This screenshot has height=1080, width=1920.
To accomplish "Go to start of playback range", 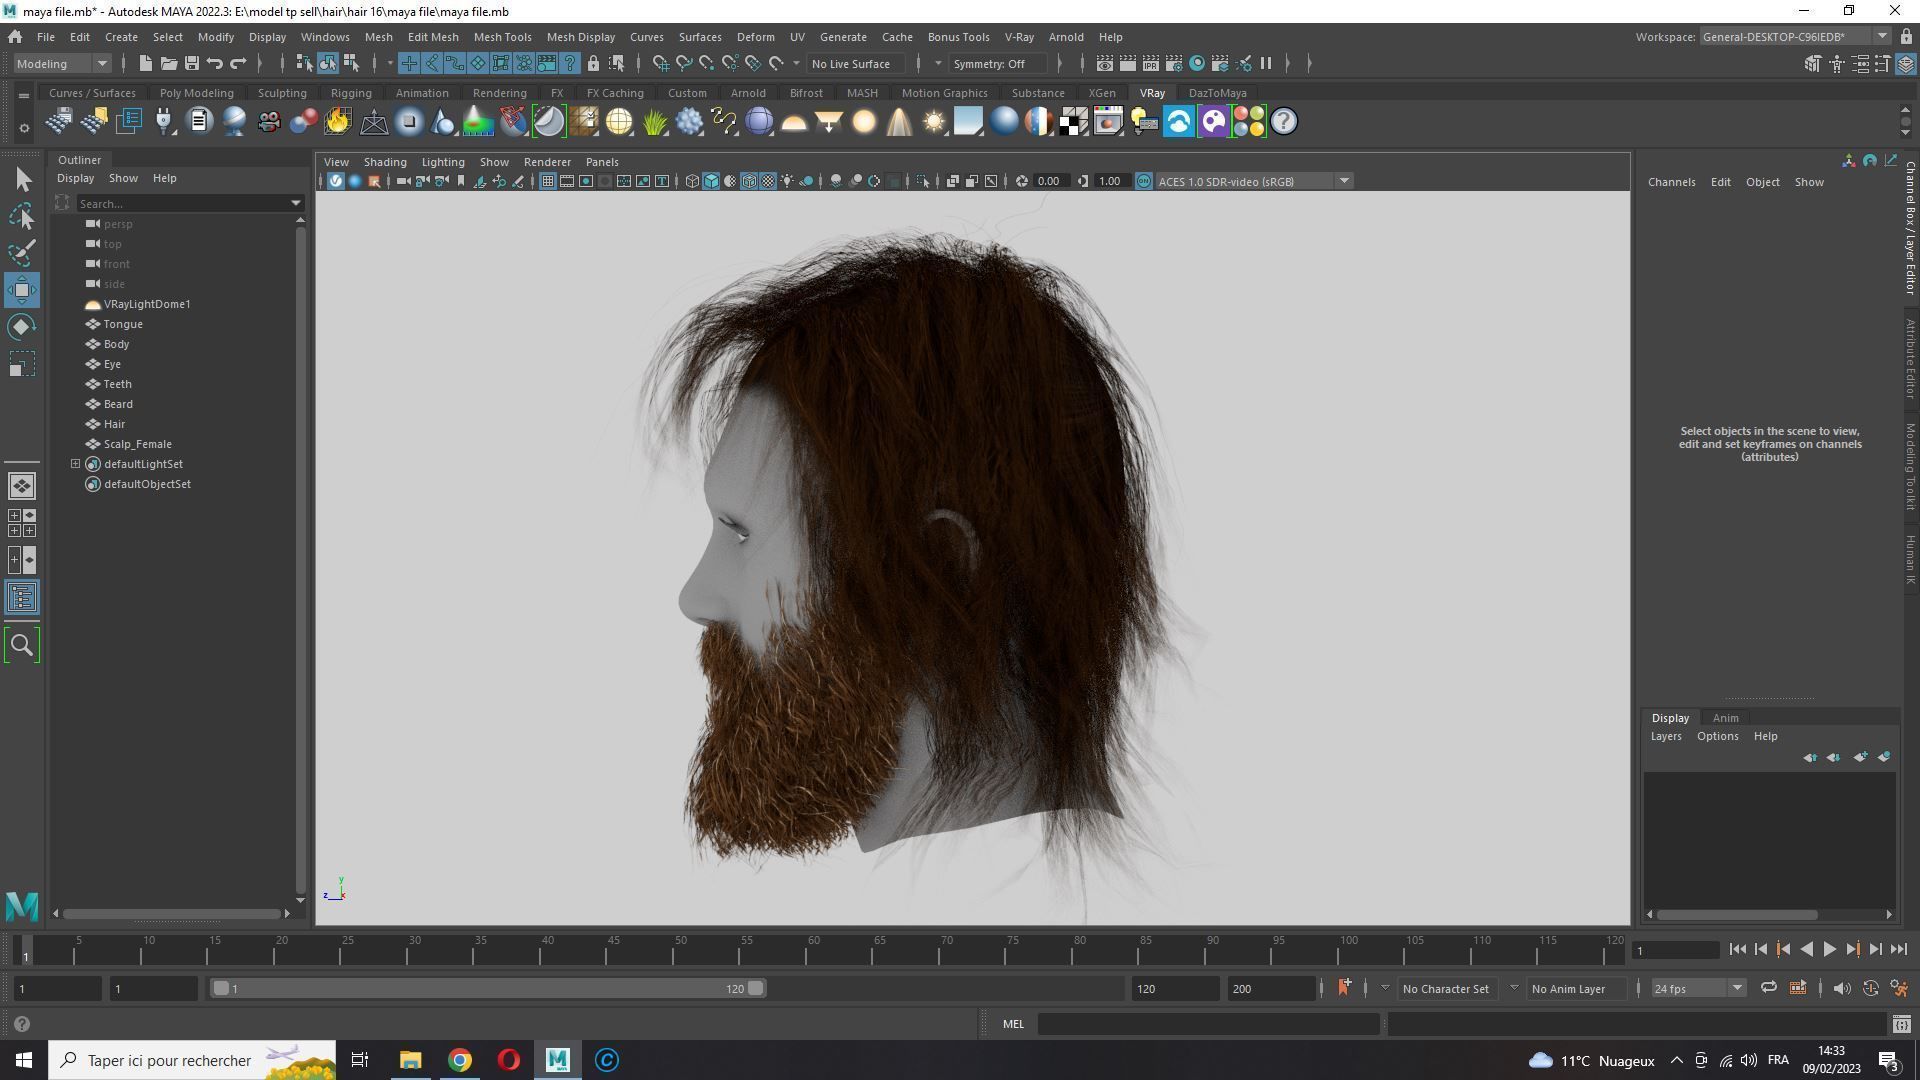I will tap(1737, 950).
